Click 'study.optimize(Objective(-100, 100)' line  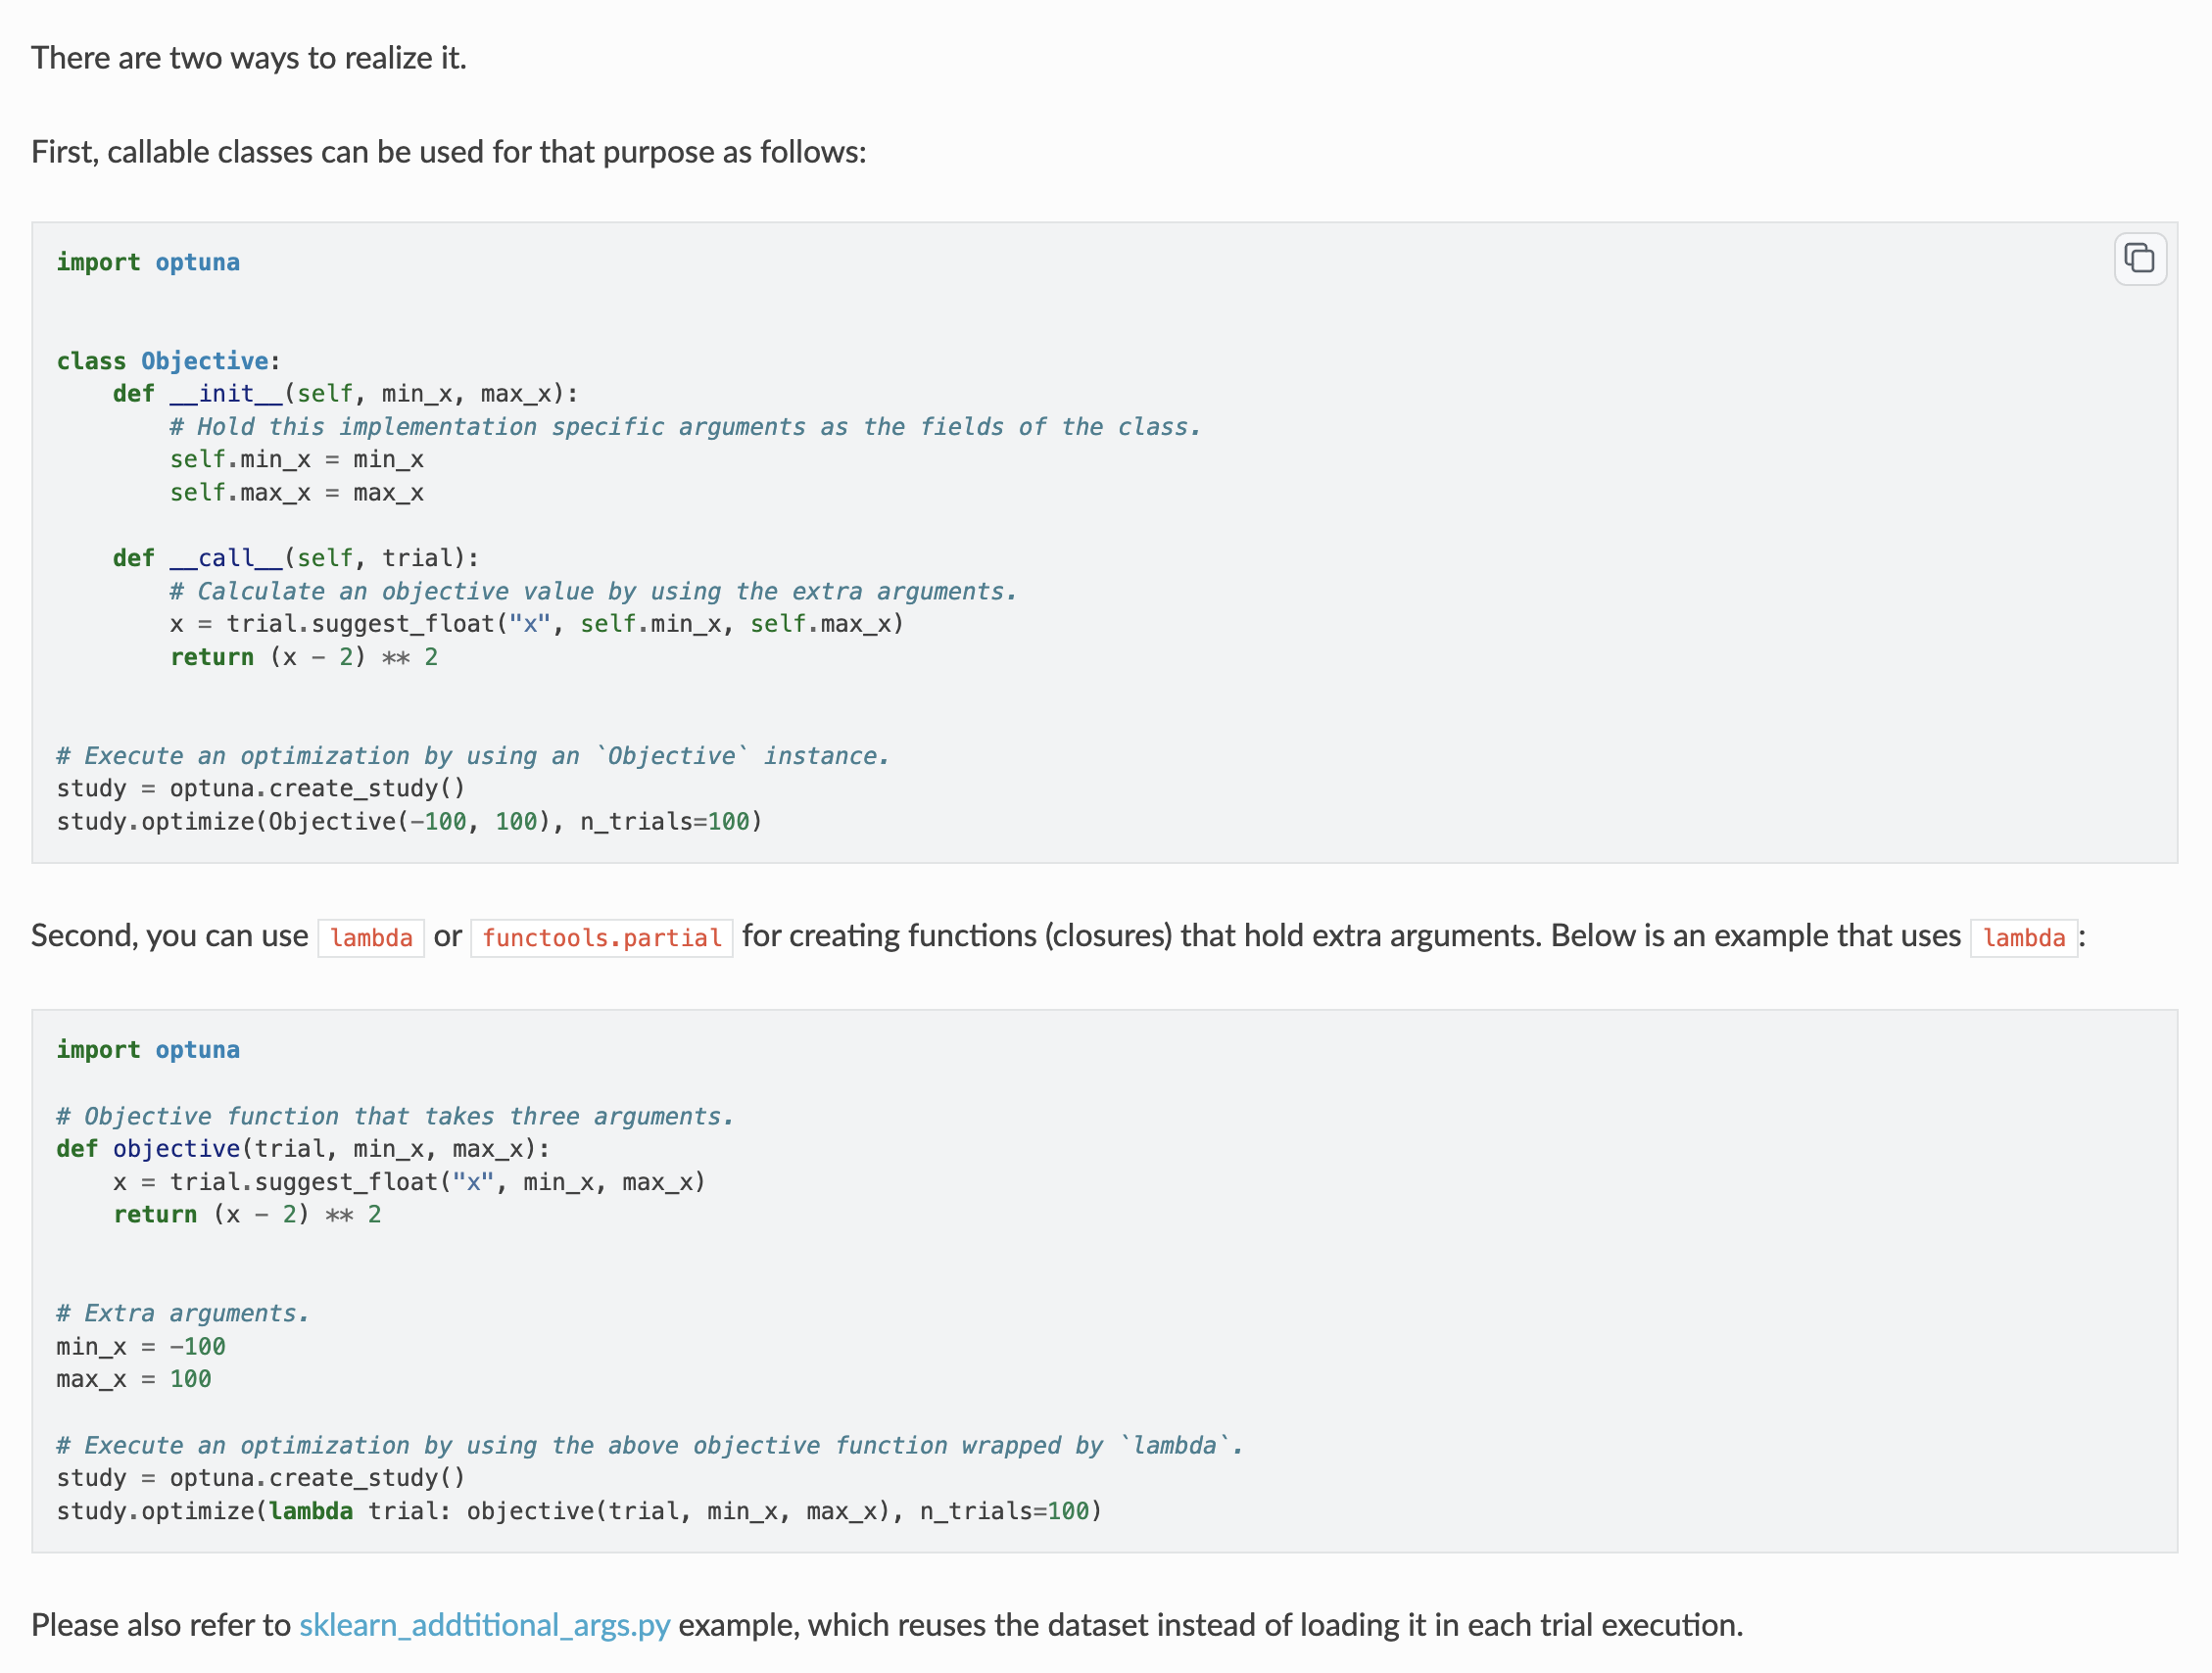409,822
